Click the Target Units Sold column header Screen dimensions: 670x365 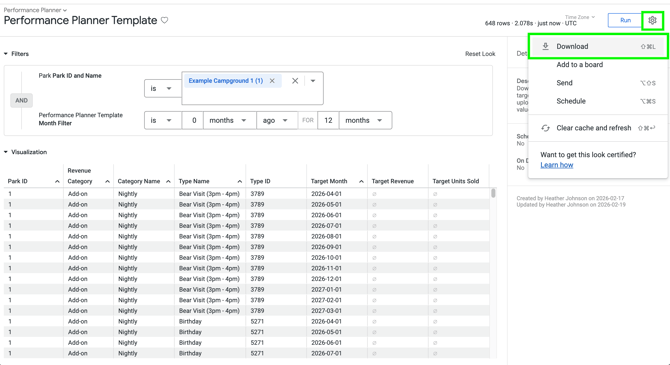(455, 181)
